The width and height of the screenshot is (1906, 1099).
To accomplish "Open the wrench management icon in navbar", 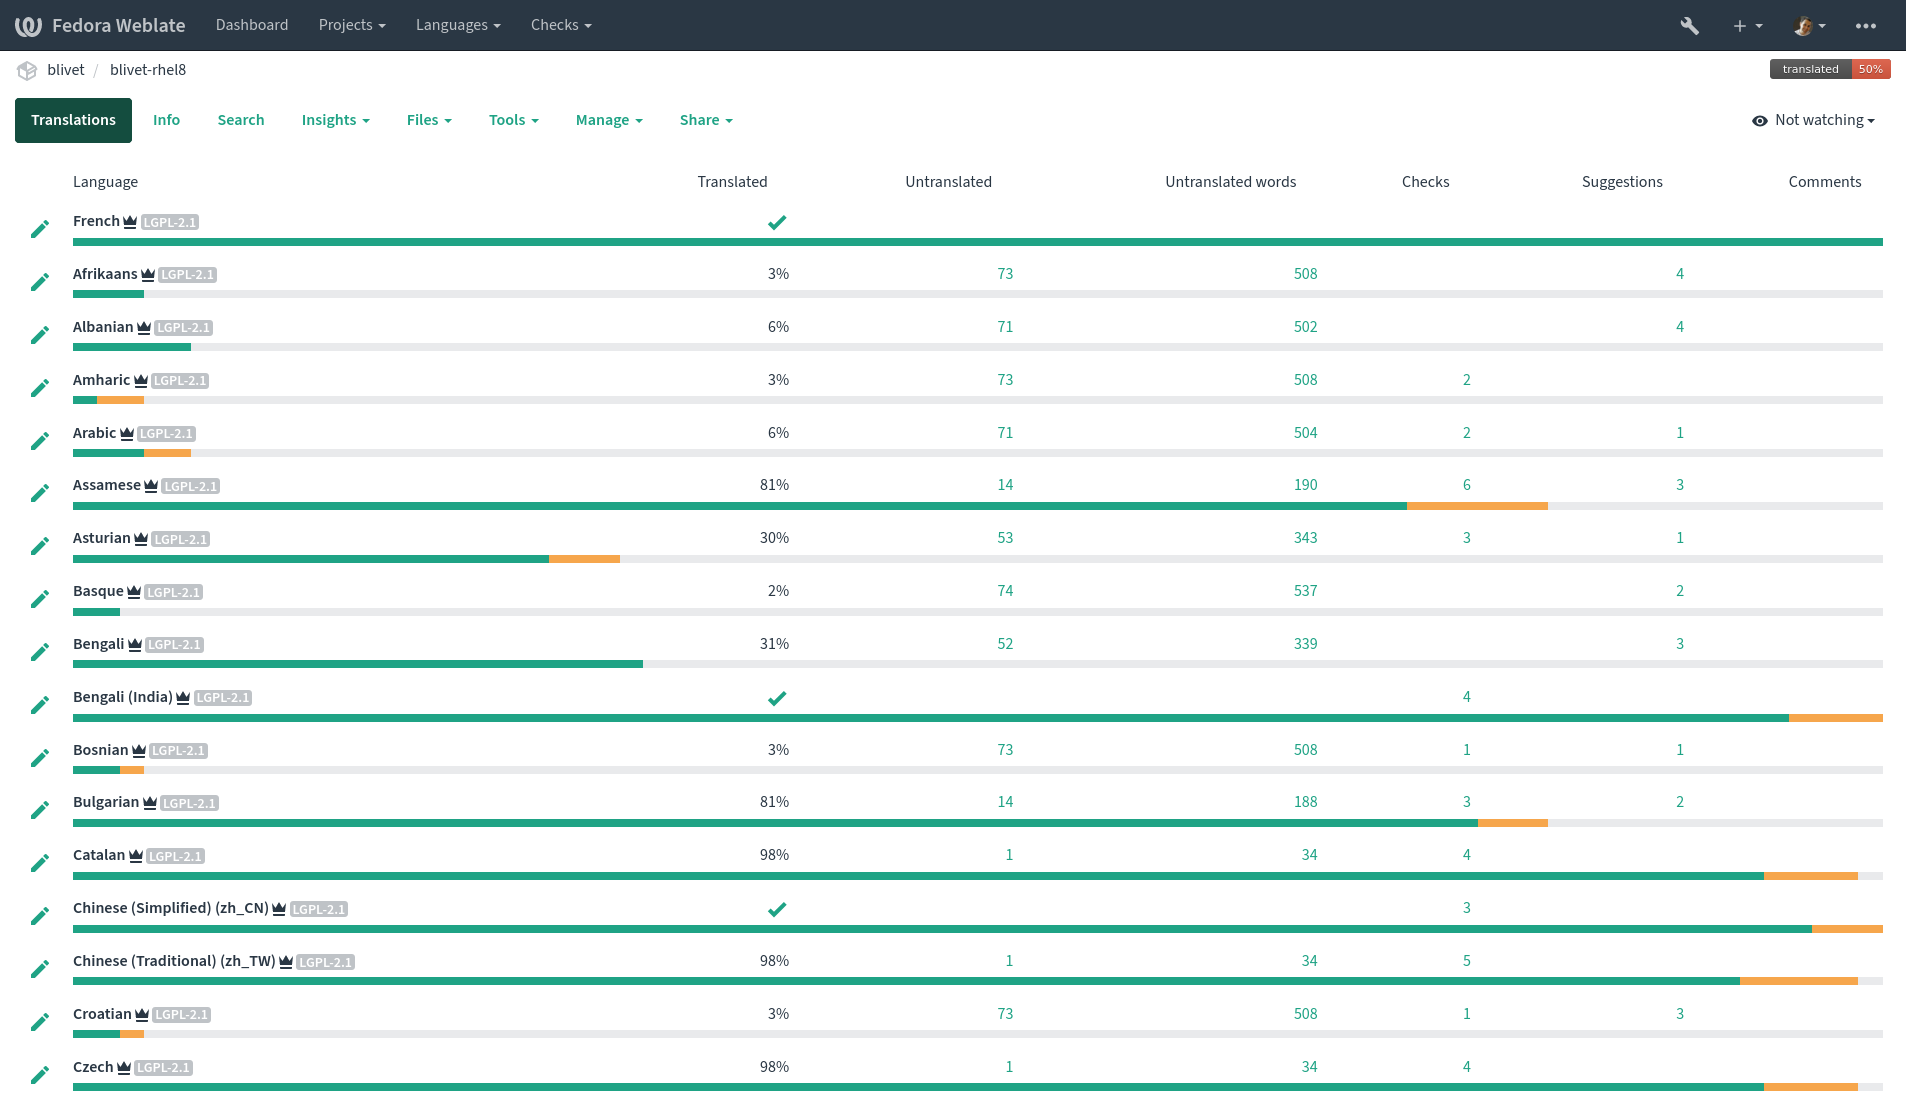I will pos(1689,26).
